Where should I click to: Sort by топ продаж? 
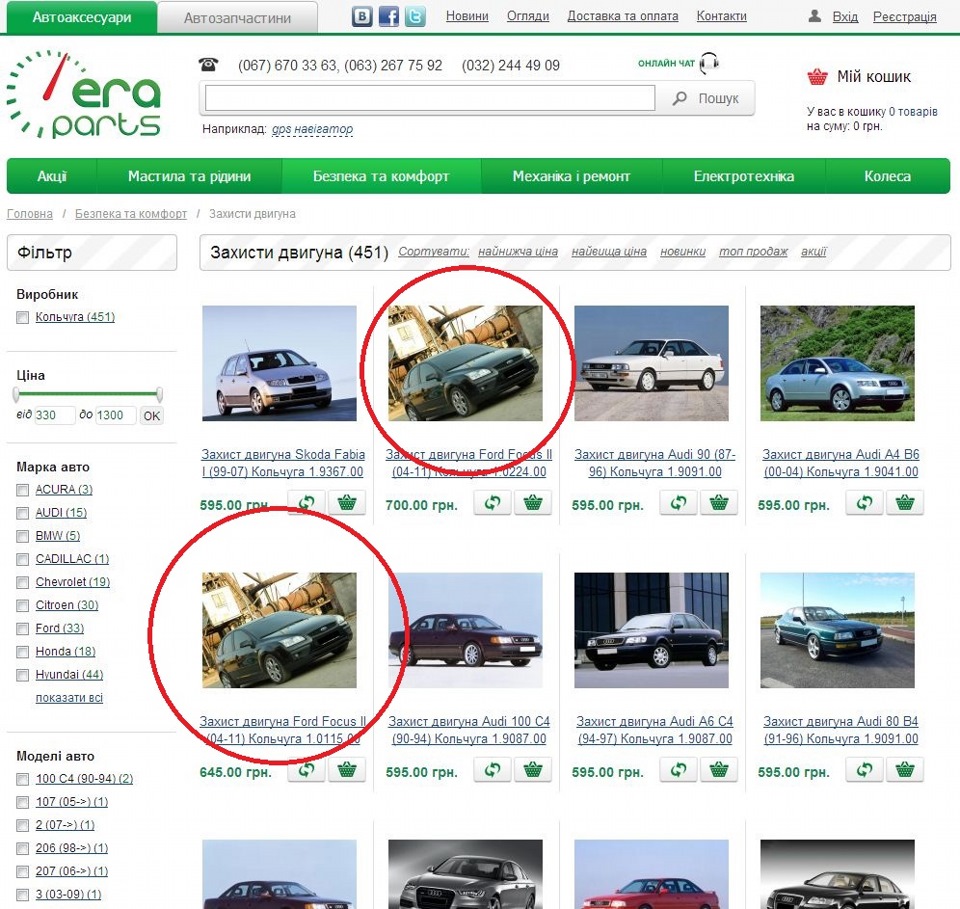[x=753, y=252]
